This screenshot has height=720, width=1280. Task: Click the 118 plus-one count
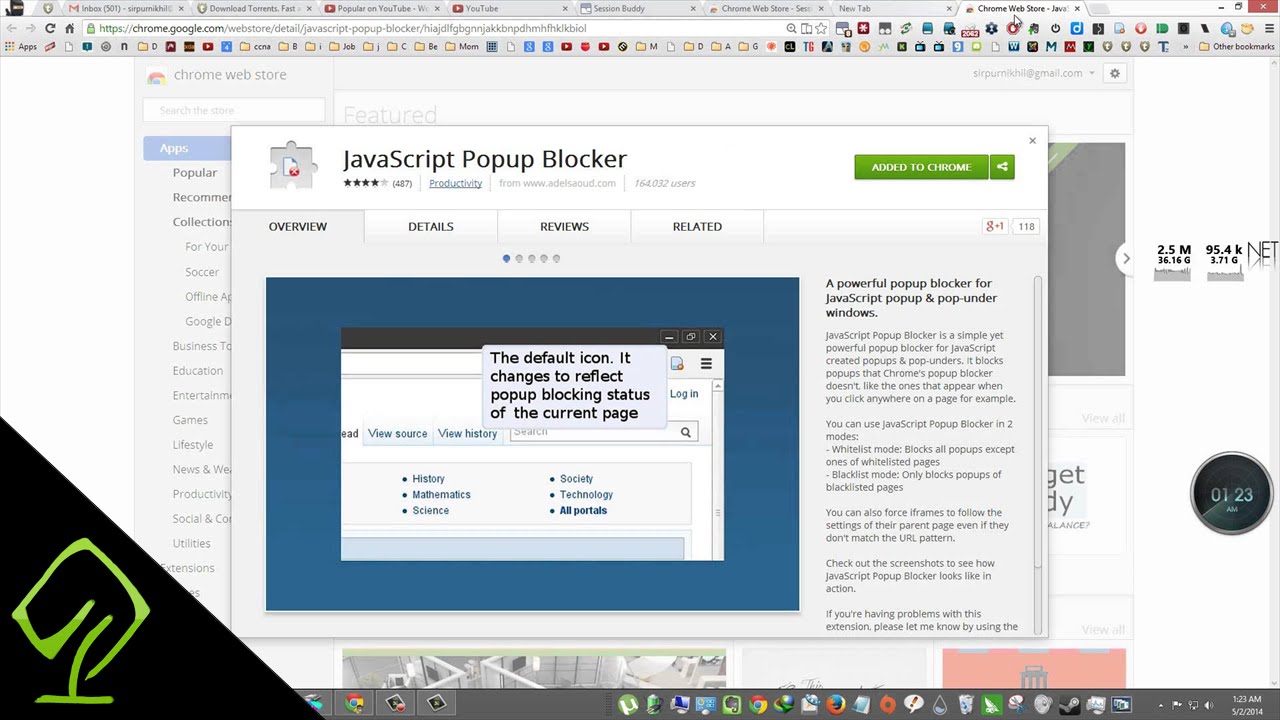pos(1026,226)
